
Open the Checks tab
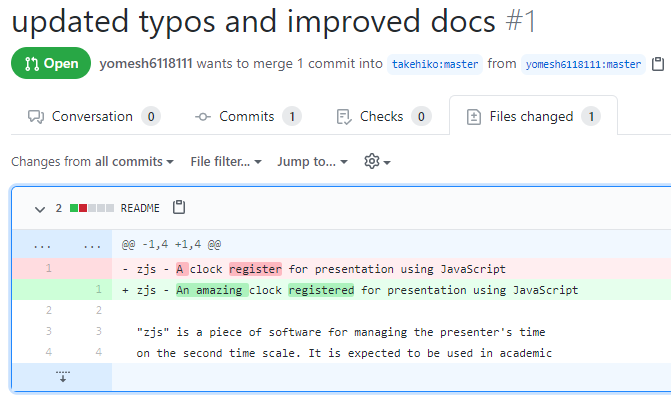pyautogui.click(x=384, y=116)
